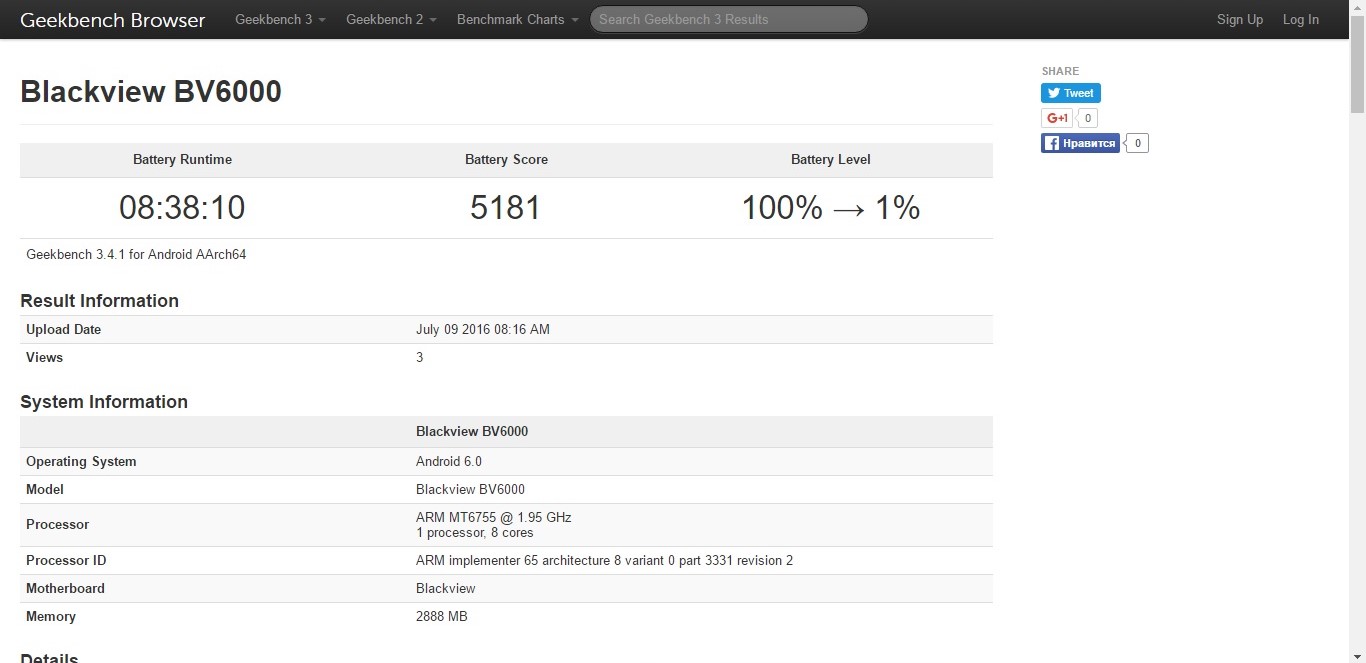This screenshot has height=663, width=1366.
Task: Click the Facebook like count bubble
Action: (x=1137, y=143)
